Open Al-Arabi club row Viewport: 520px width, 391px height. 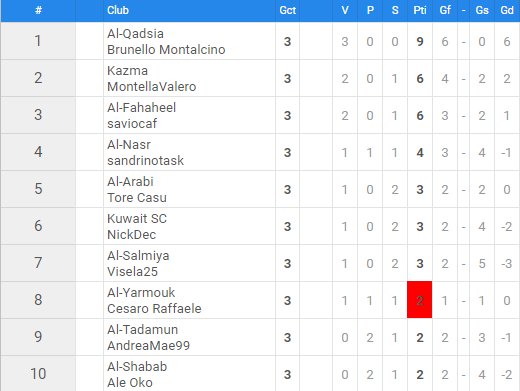coord(260,189)
